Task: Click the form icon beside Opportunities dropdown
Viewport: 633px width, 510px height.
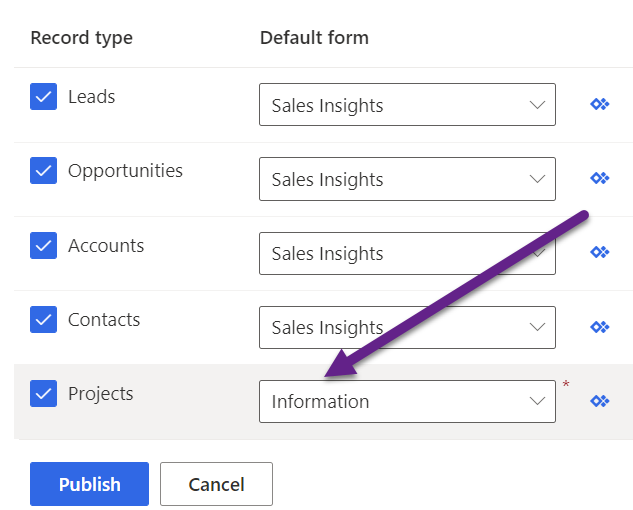Action: click(600, 178)
